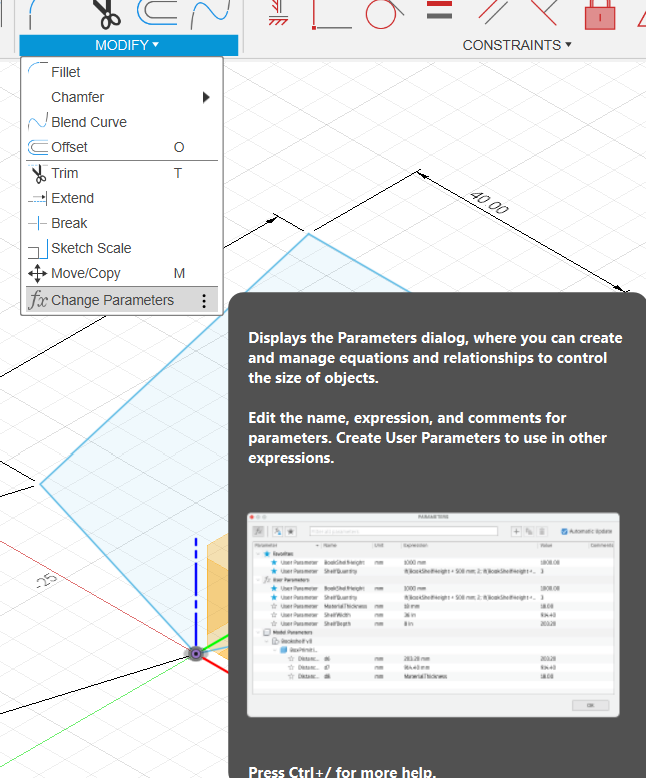Choose Chamfer from the Modify menu
Viewport: 646px width, 778px height.
[122, 97]
